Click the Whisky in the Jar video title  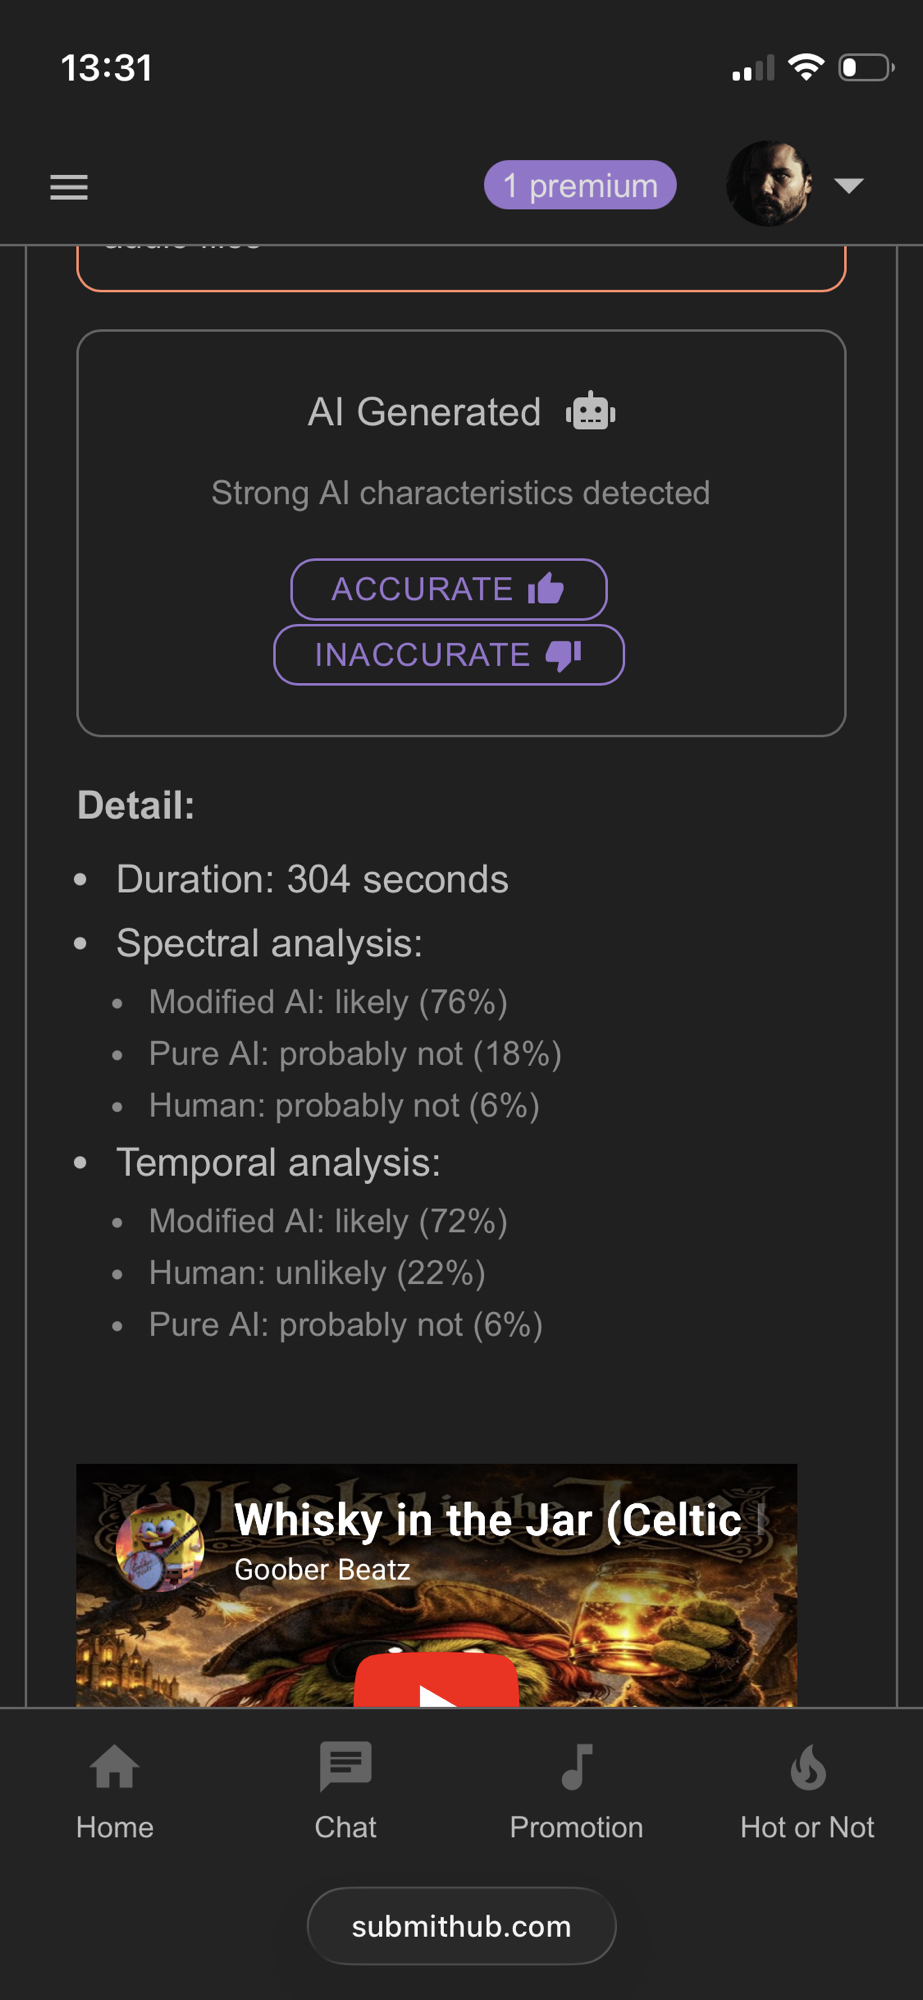(x=488, y=1520)
